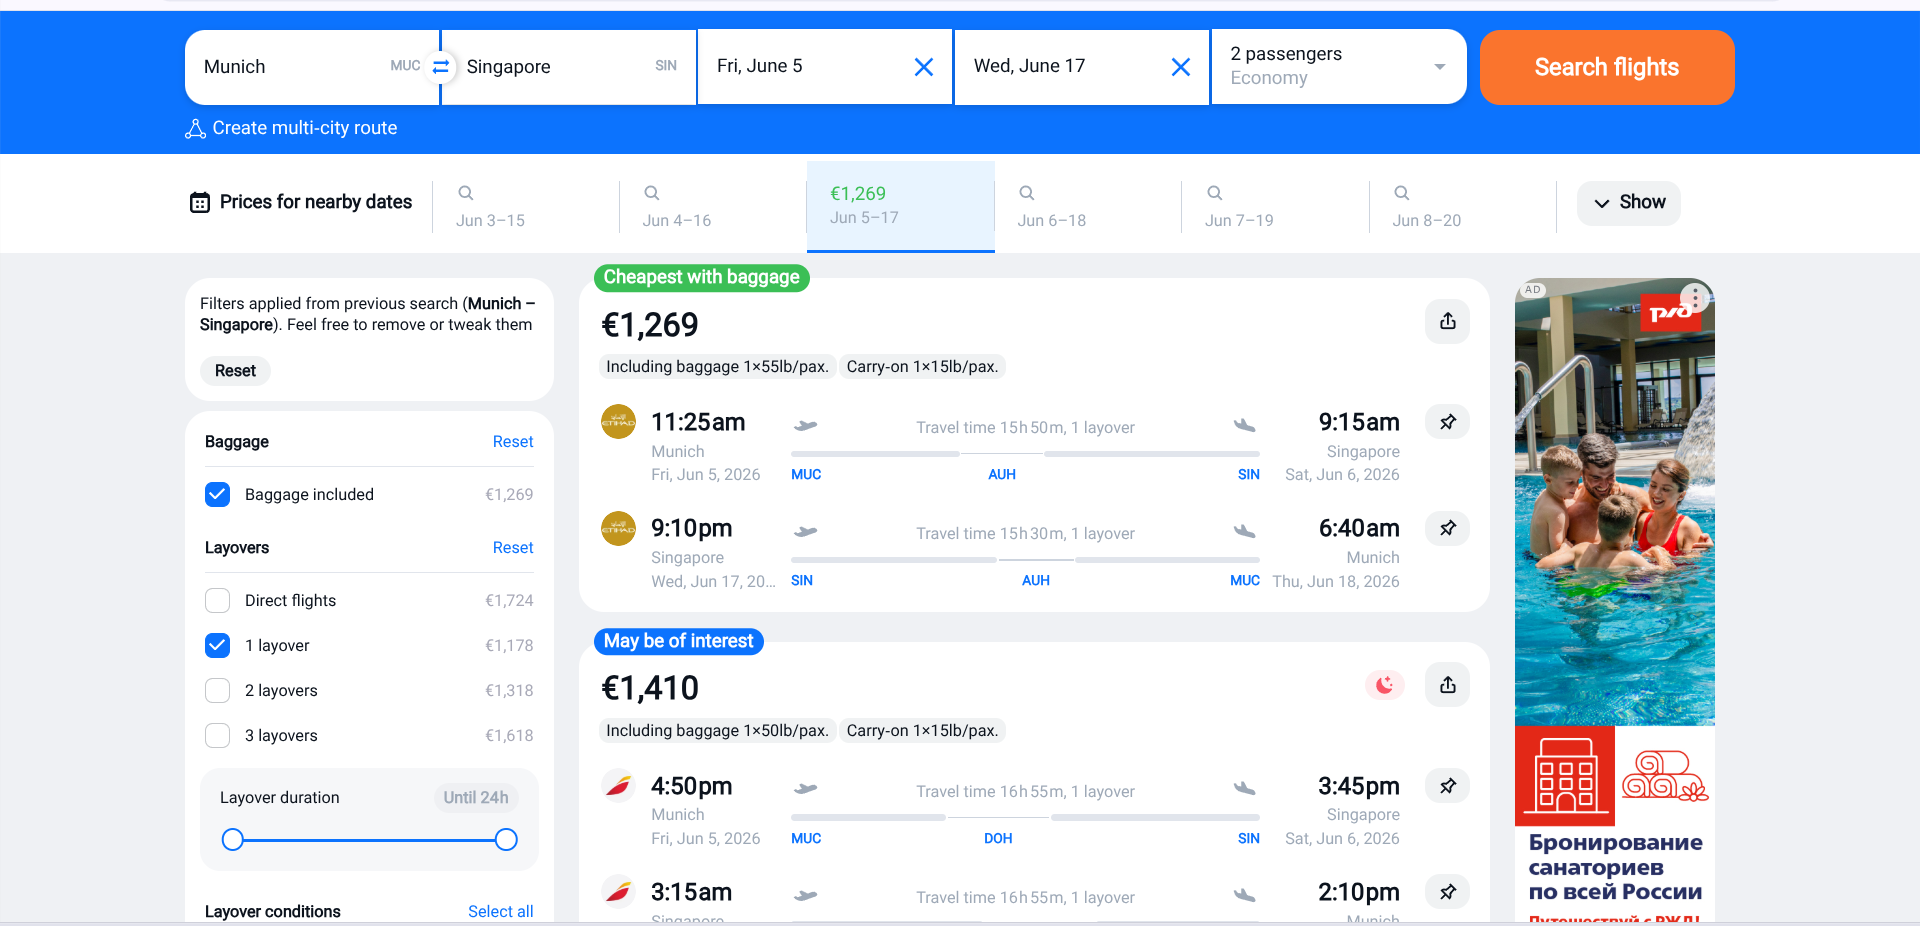This screenshot has width=1920, height=926.
Task: Swap origin and destination cities
Action: coord(440,67)
